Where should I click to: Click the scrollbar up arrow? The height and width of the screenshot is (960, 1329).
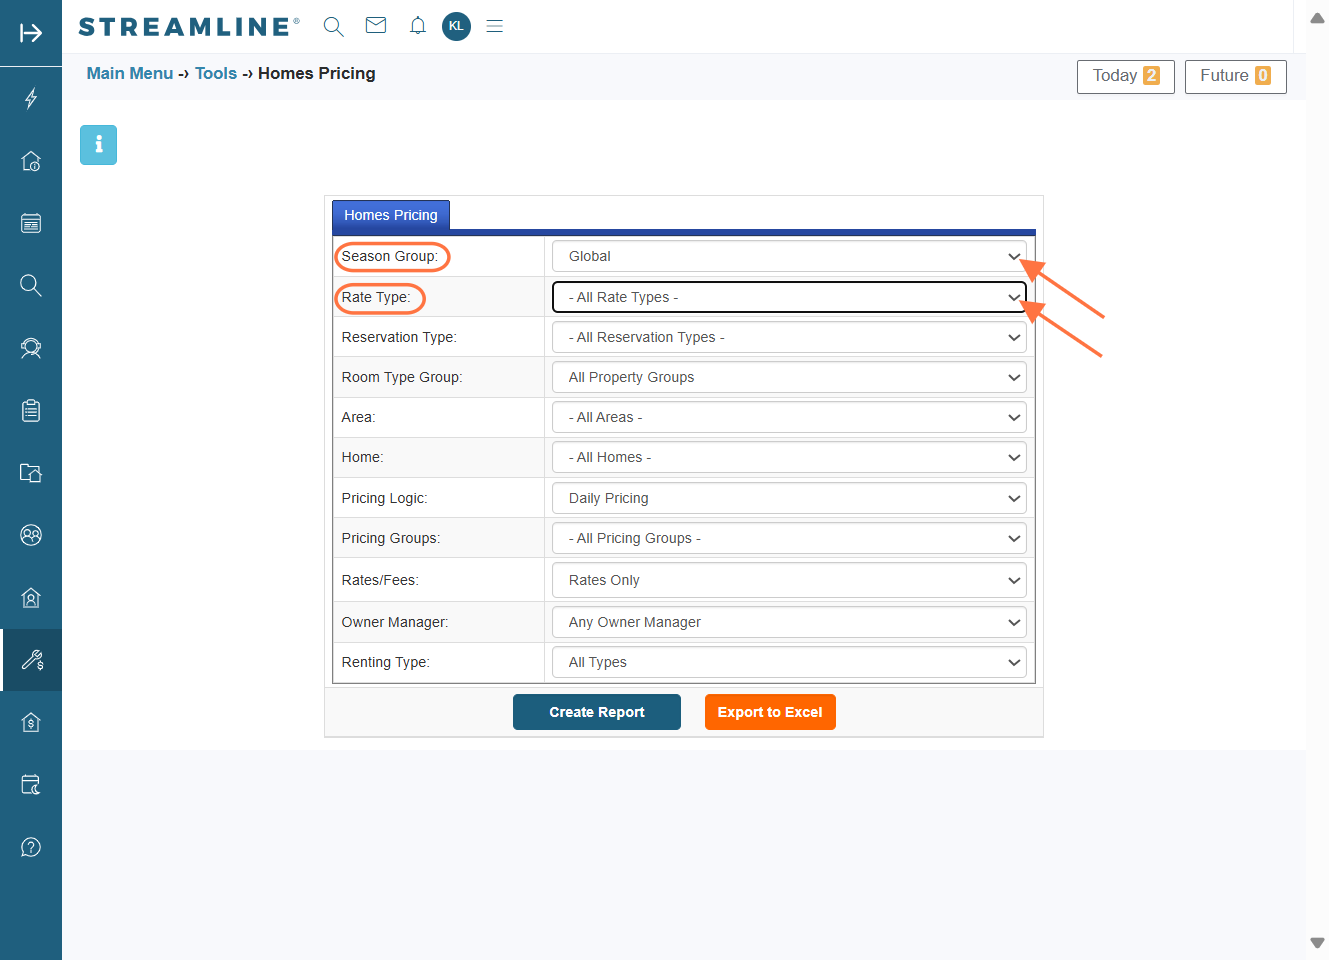(x=1317, y=18)
